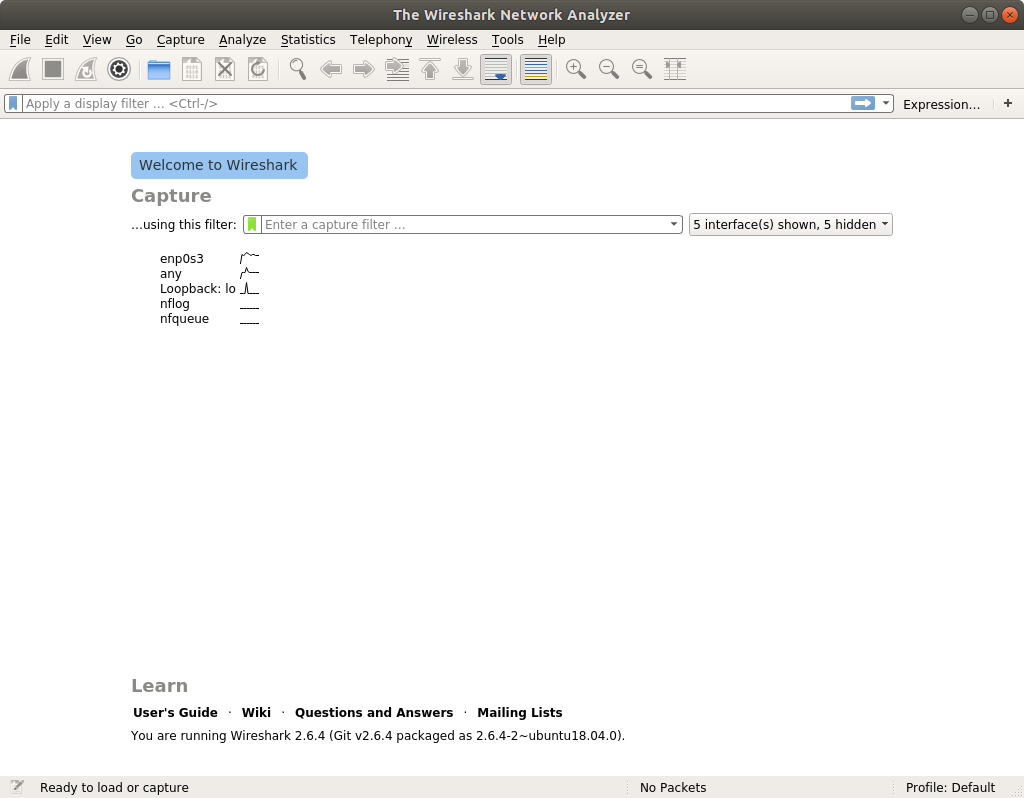This screenshot has height=798, width=1024.
Task: Click Profile: Default in status bar
Action: pyautogui.click(x=950, y=788)
